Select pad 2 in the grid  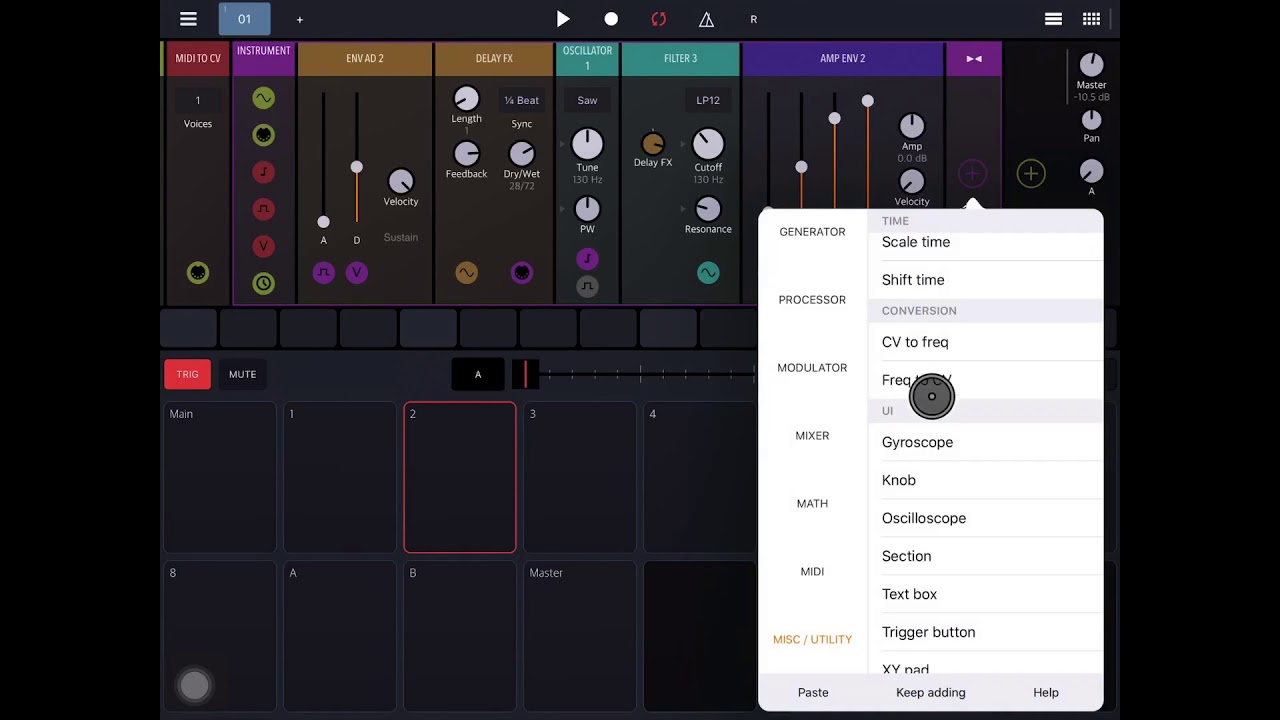[x=460, y=477]
